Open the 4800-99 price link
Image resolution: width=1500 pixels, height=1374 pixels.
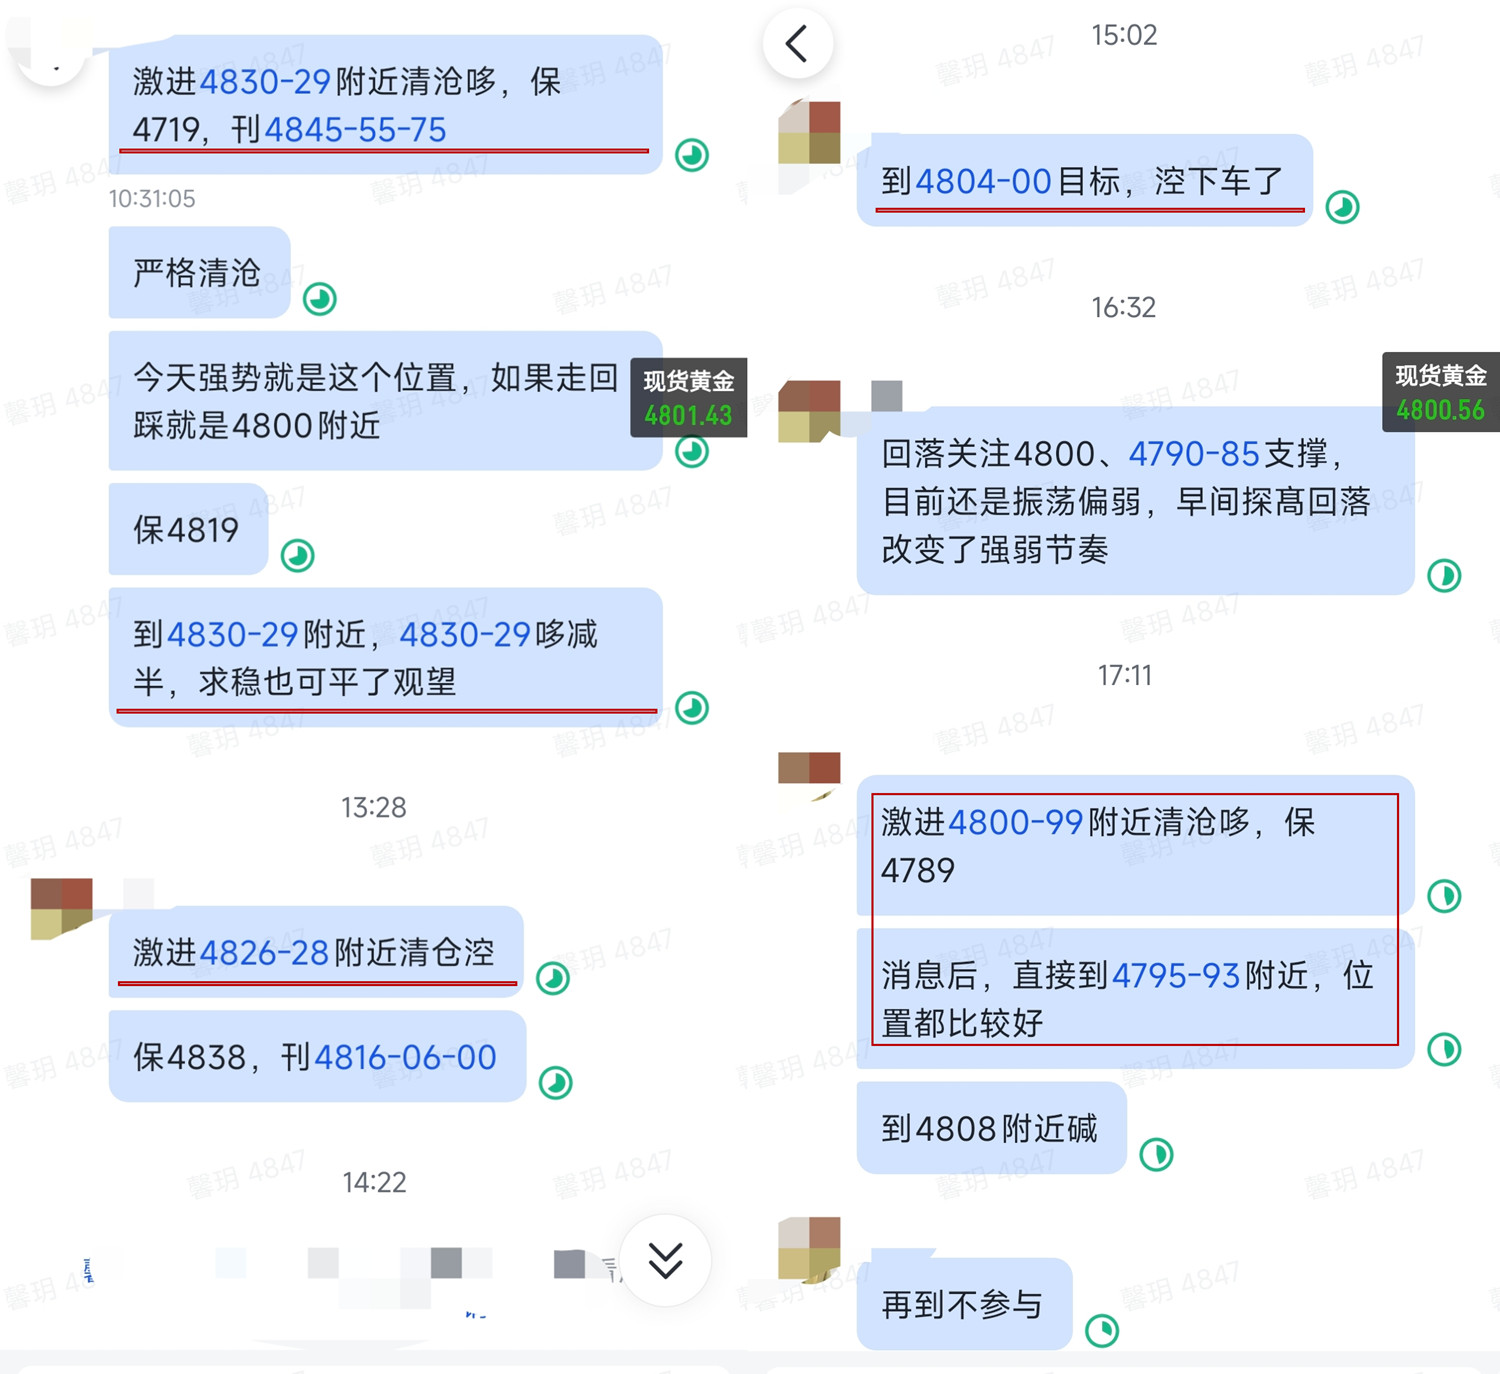pyautogui.click(x=1015, y=822)
